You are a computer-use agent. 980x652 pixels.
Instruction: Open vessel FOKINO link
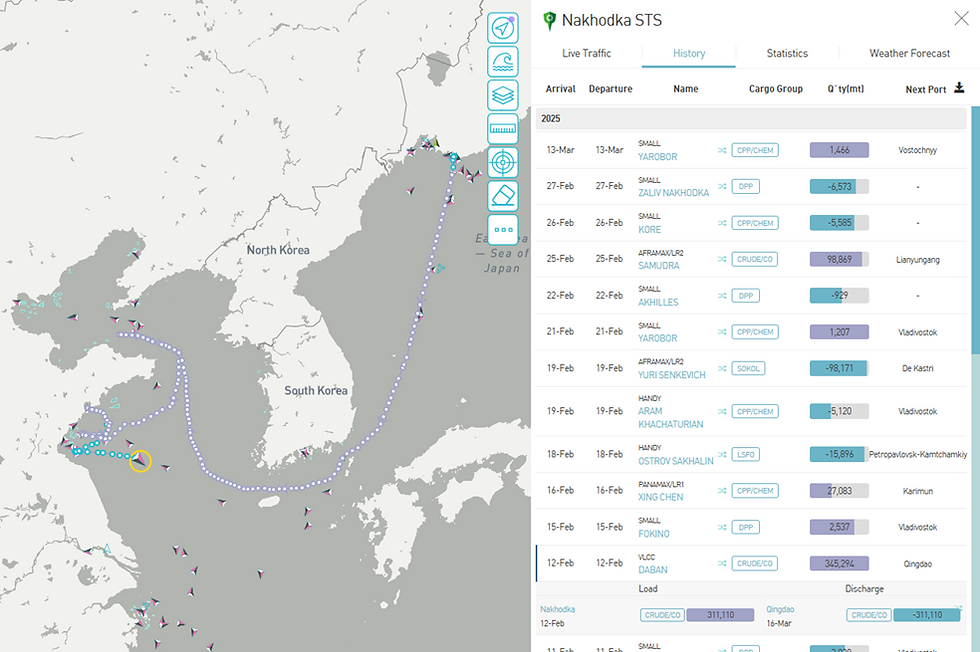(x=653, y=534)
